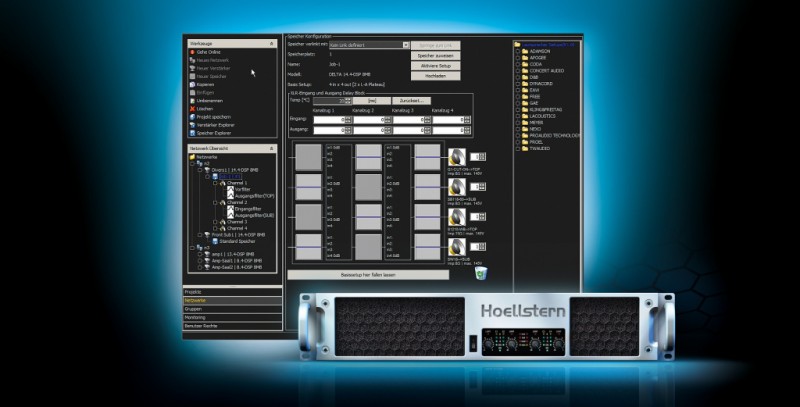This screenshot has width=800, height=407.
Task: Expand the L-ACOUSTICS folder node
Action: point(518,116)
